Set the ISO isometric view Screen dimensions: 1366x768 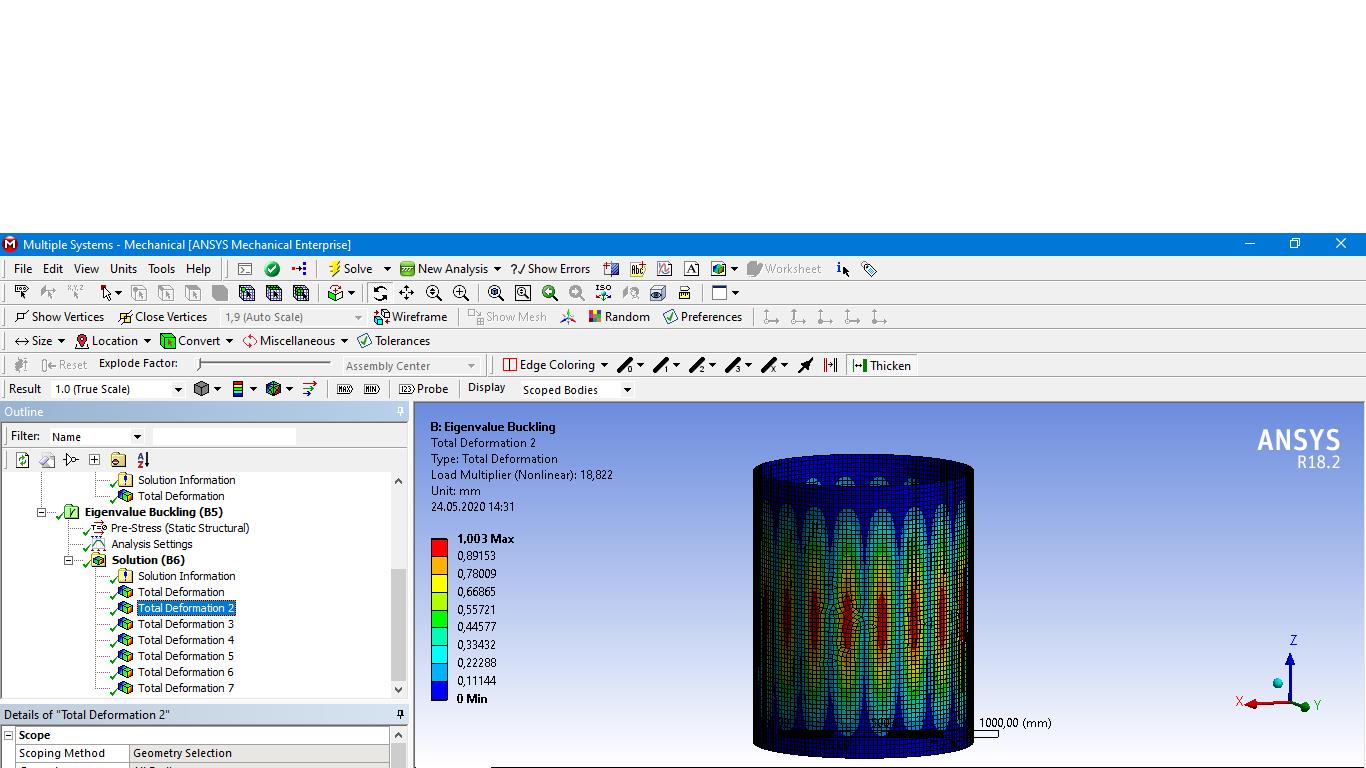tap(603, 293)
